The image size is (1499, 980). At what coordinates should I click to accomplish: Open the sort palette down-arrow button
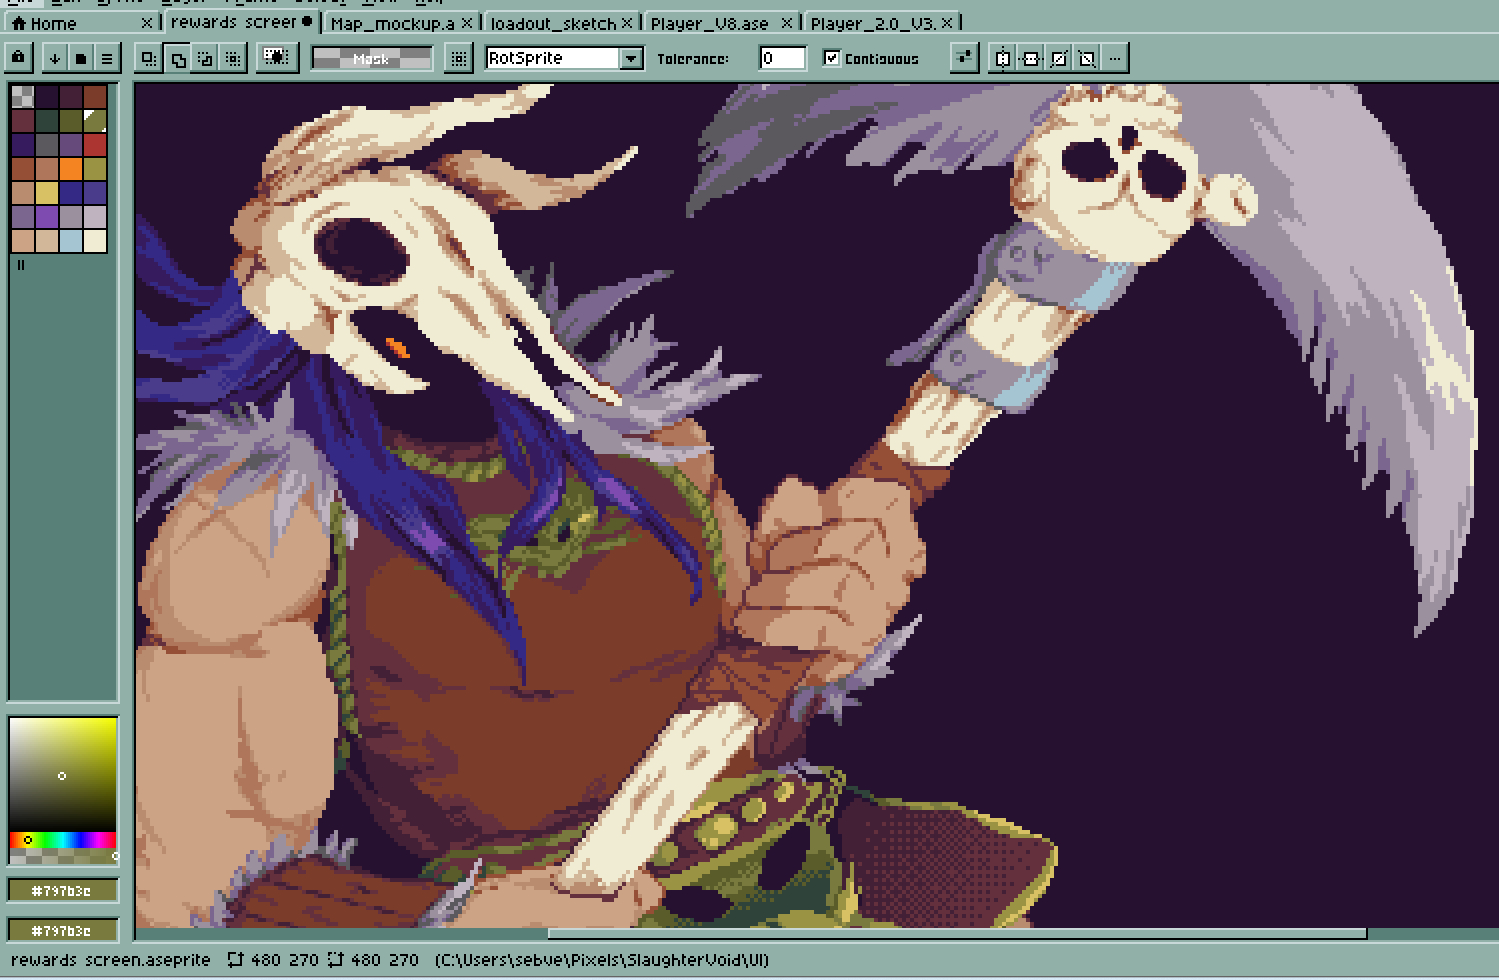point(54,58)
